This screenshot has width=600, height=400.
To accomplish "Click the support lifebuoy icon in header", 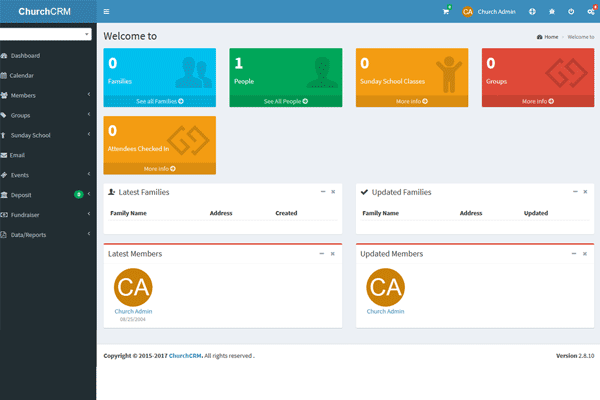I will tap(532, 11).
